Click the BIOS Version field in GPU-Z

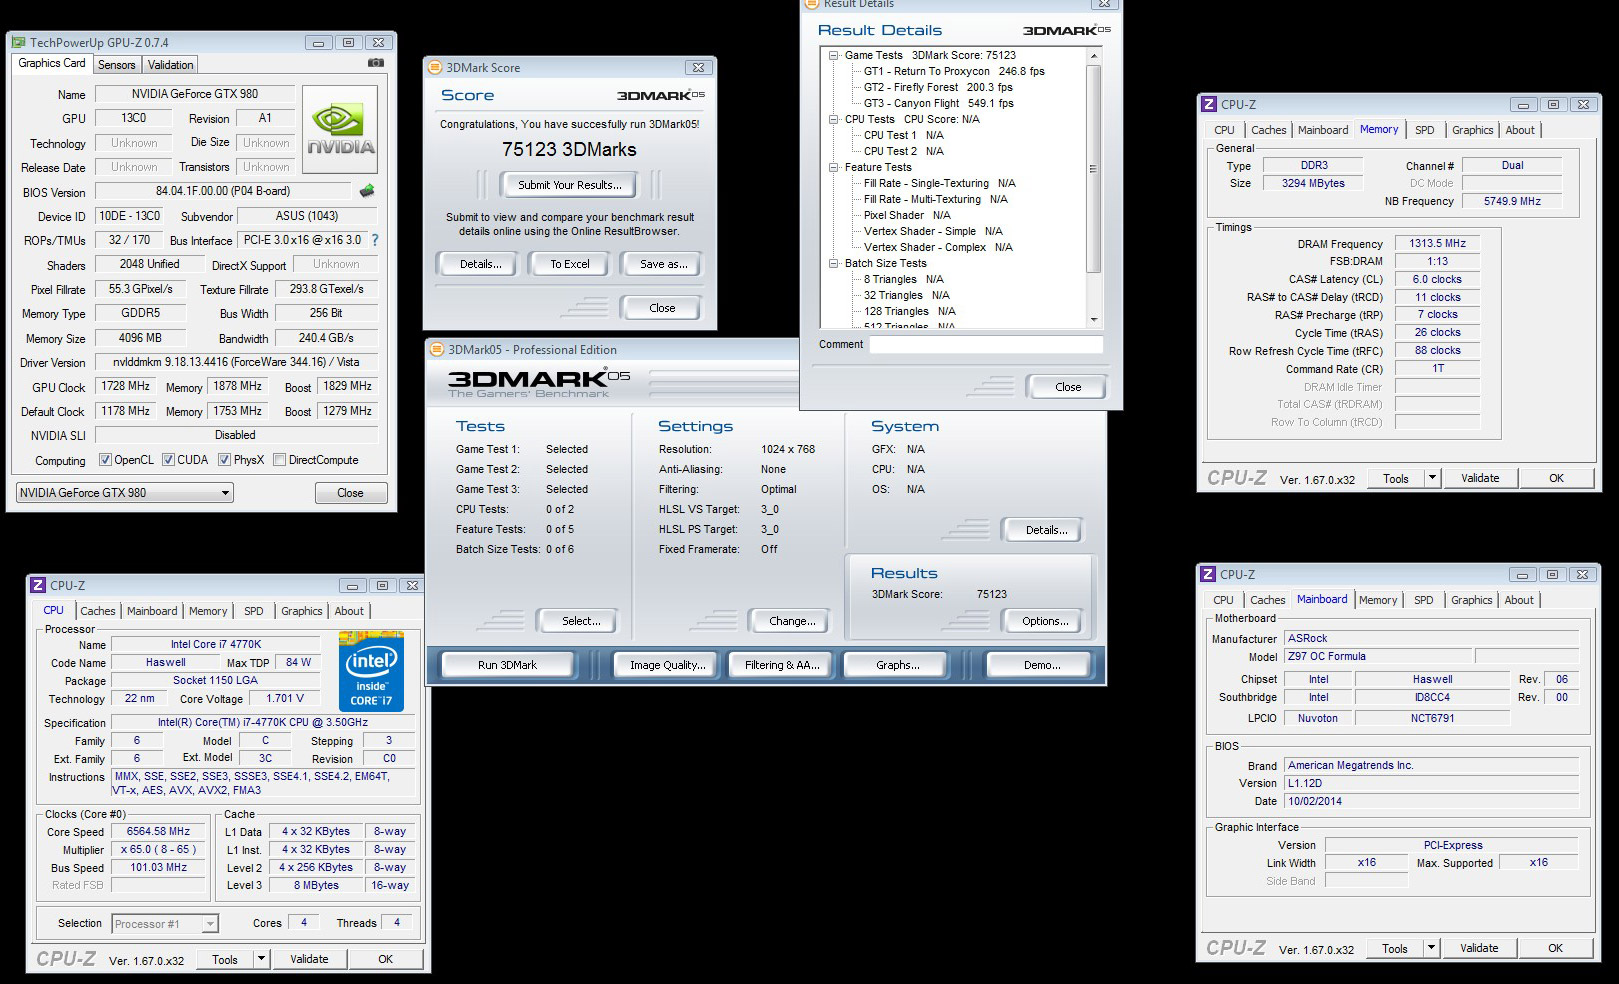pyautogui.click(x=223, y=191)
